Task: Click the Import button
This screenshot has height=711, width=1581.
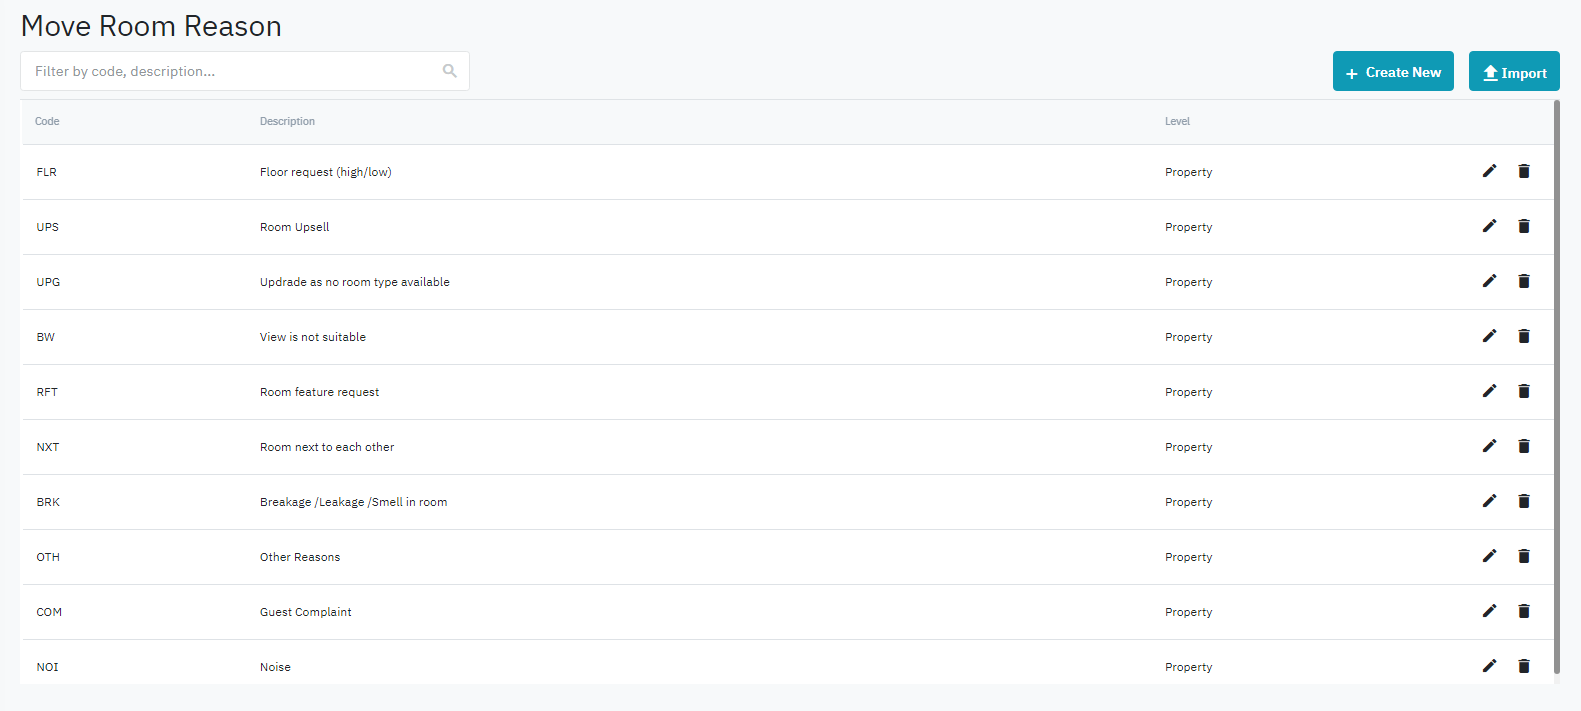Action: (x=1514, y=72)
